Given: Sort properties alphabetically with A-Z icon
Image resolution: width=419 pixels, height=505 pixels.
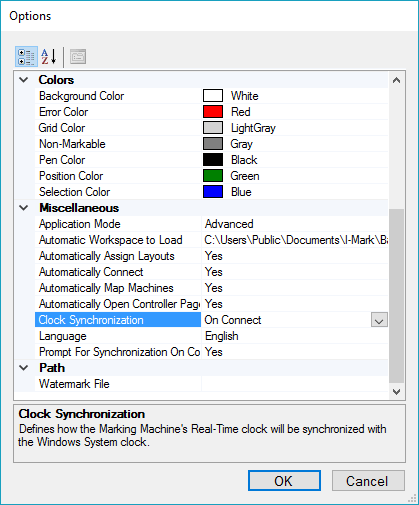Looking at the screenshot, I should click(49, 56).
